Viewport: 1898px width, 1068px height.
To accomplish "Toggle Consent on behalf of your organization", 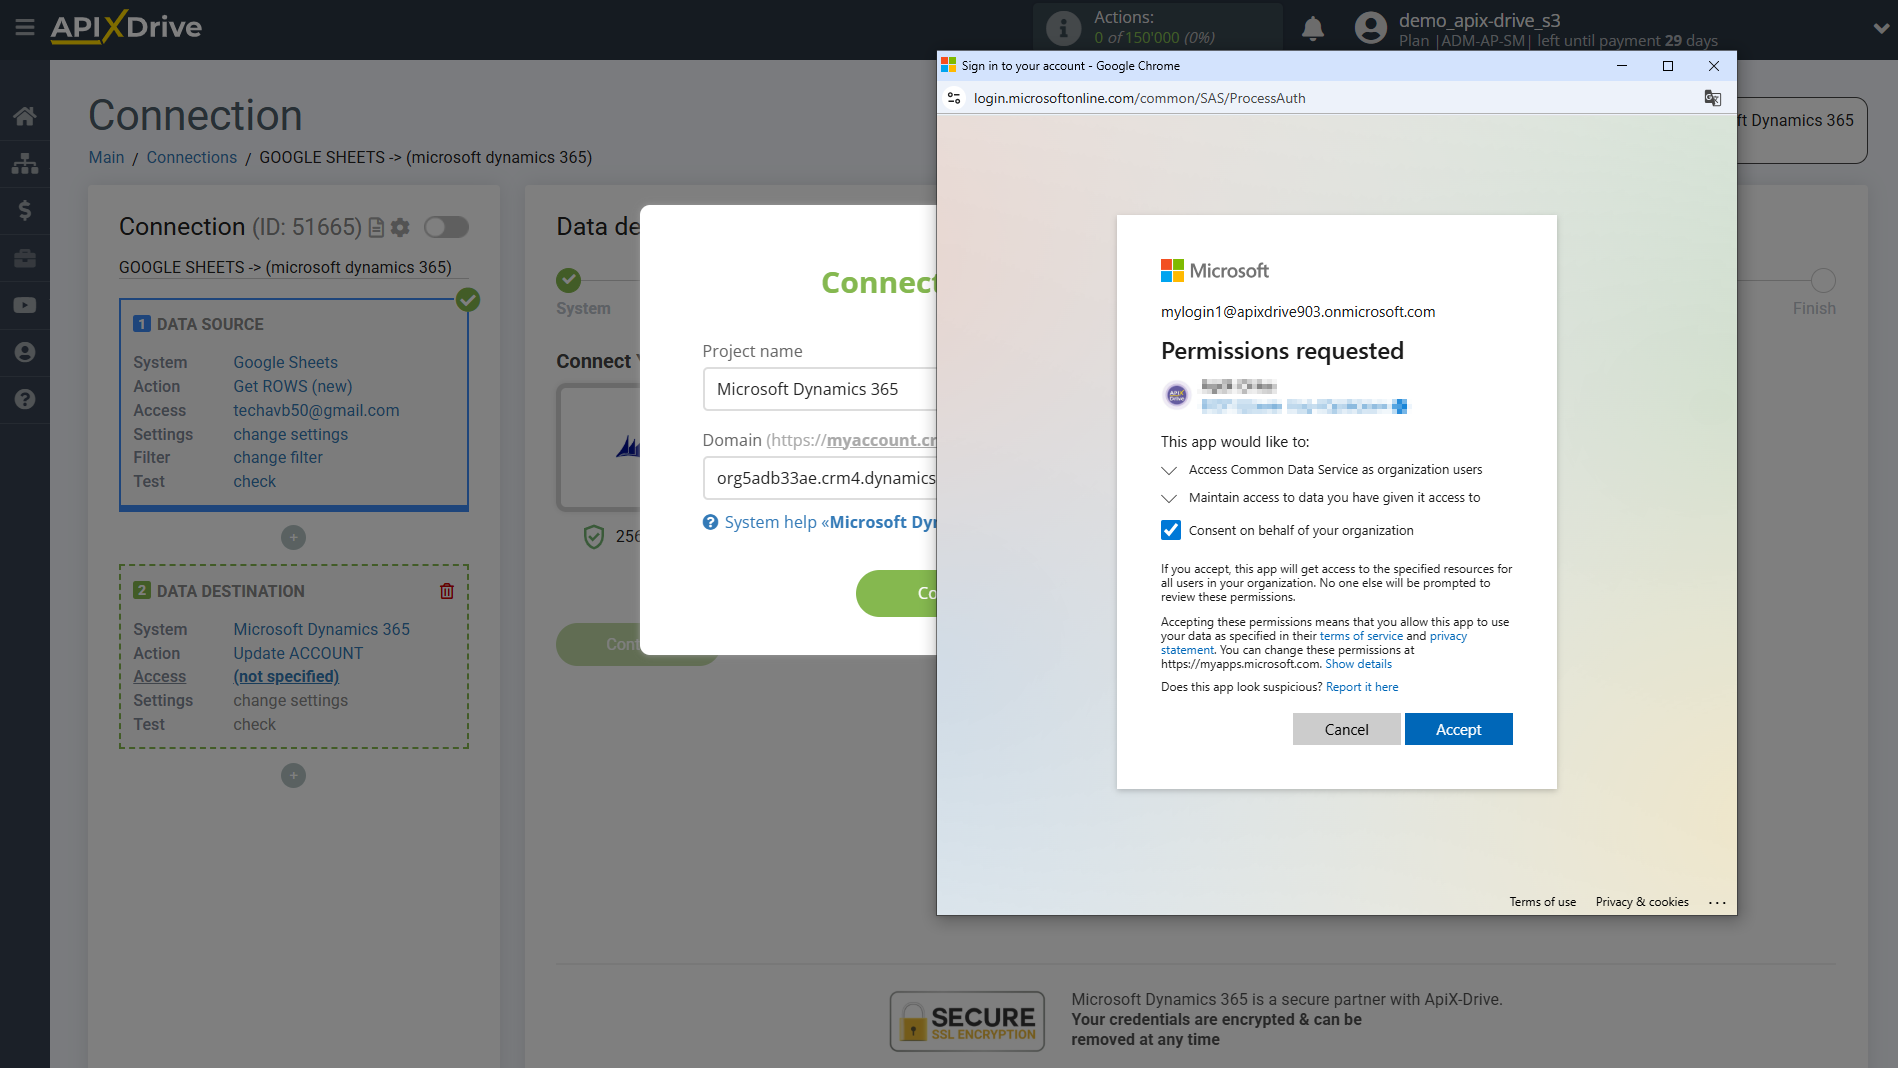I will click(x=1171, y=530).
